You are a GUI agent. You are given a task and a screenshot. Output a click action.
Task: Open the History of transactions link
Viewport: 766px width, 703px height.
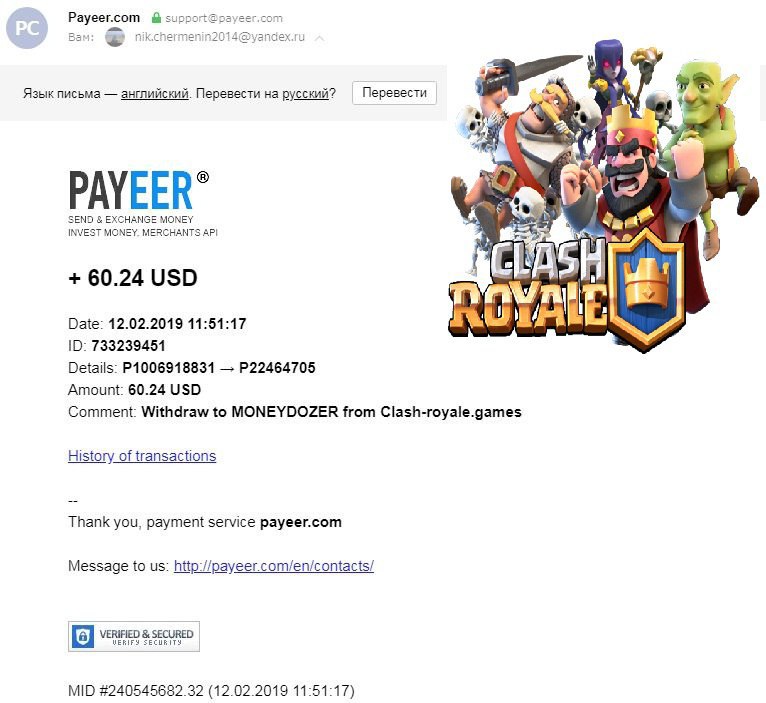point(142,456)
